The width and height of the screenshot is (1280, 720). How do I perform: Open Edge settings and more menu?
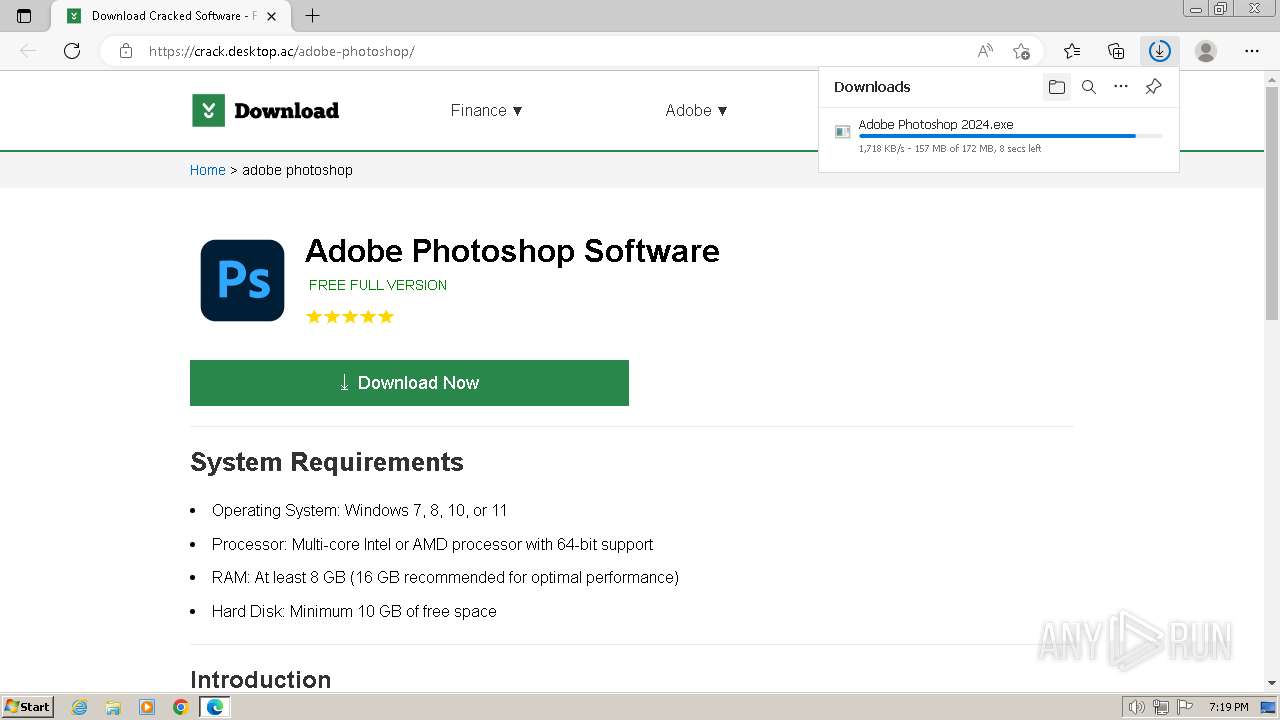click(x=1252, y=51)
